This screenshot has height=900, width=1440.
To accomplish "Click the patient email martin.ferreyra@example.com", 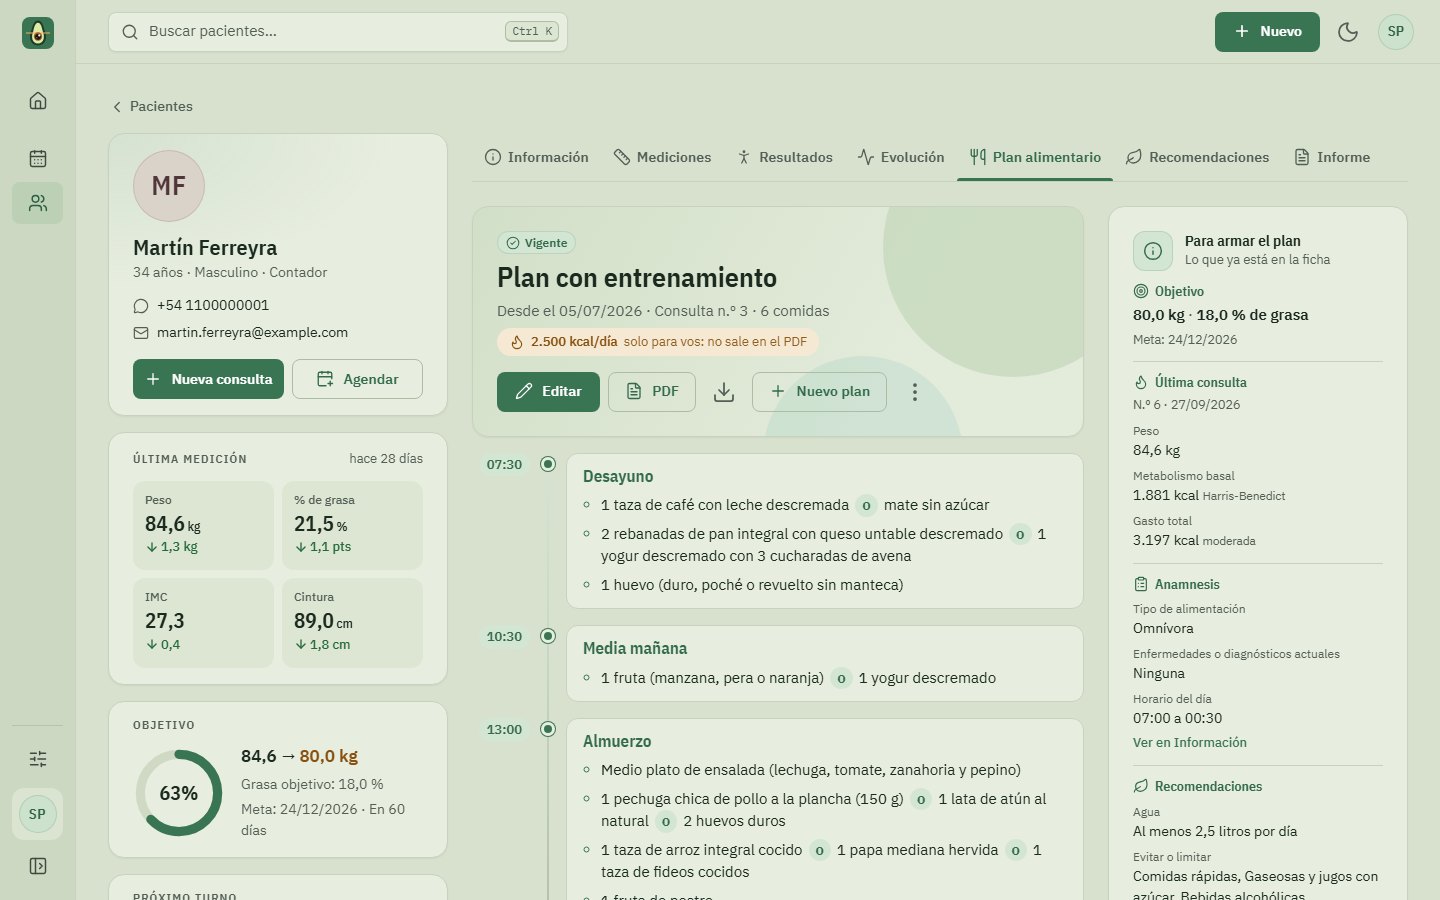I will coord(252,333).
